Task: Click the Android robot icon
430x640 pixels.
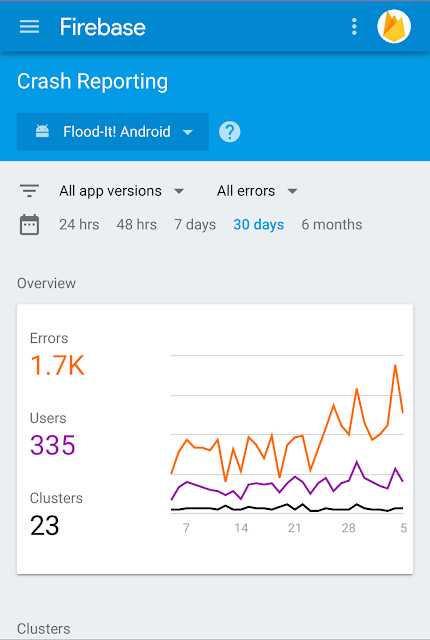Action: [x=42, y=131]
